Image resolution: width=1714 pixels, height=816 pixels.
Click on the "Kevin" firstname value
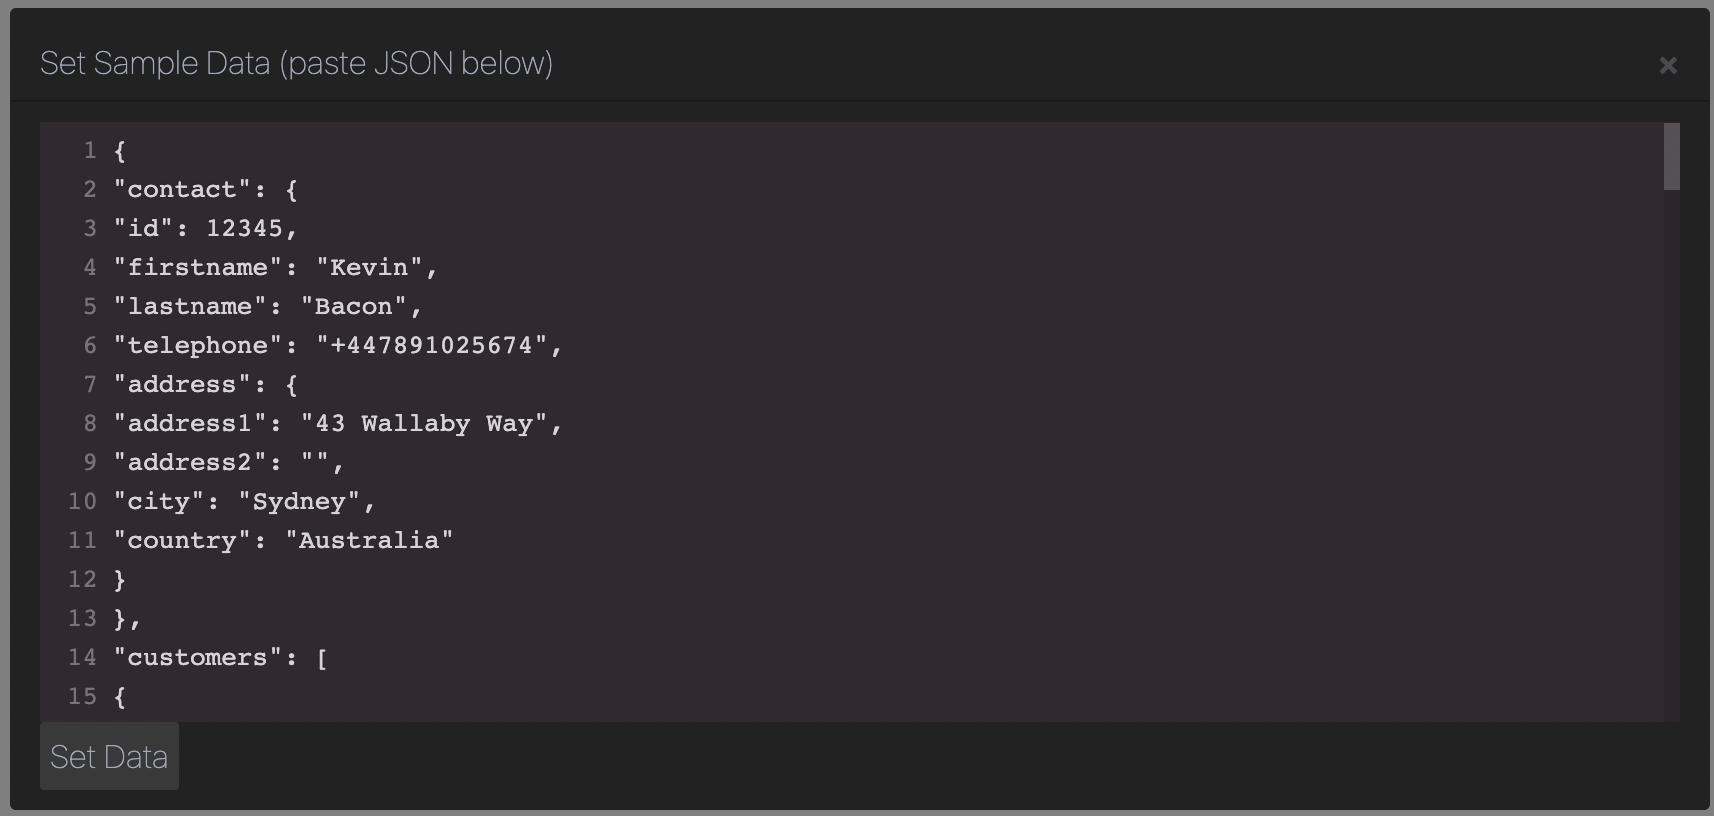[x=370, y=267]
